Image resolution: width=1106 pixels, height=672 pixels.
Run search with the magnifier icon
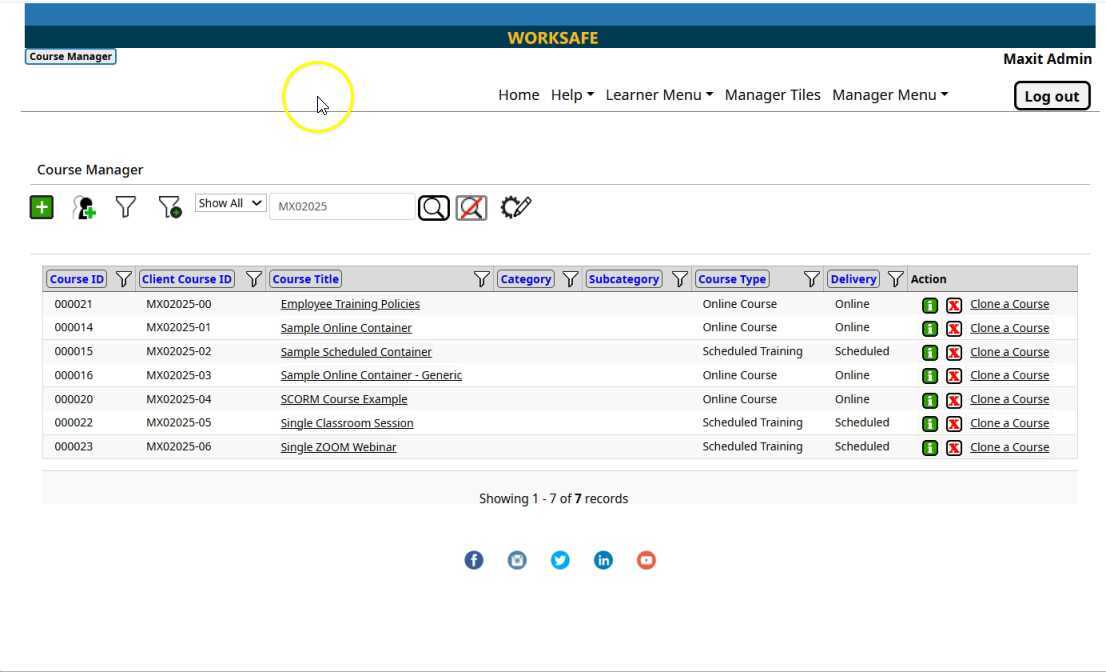pyautogui.click(x=433, y=207)
